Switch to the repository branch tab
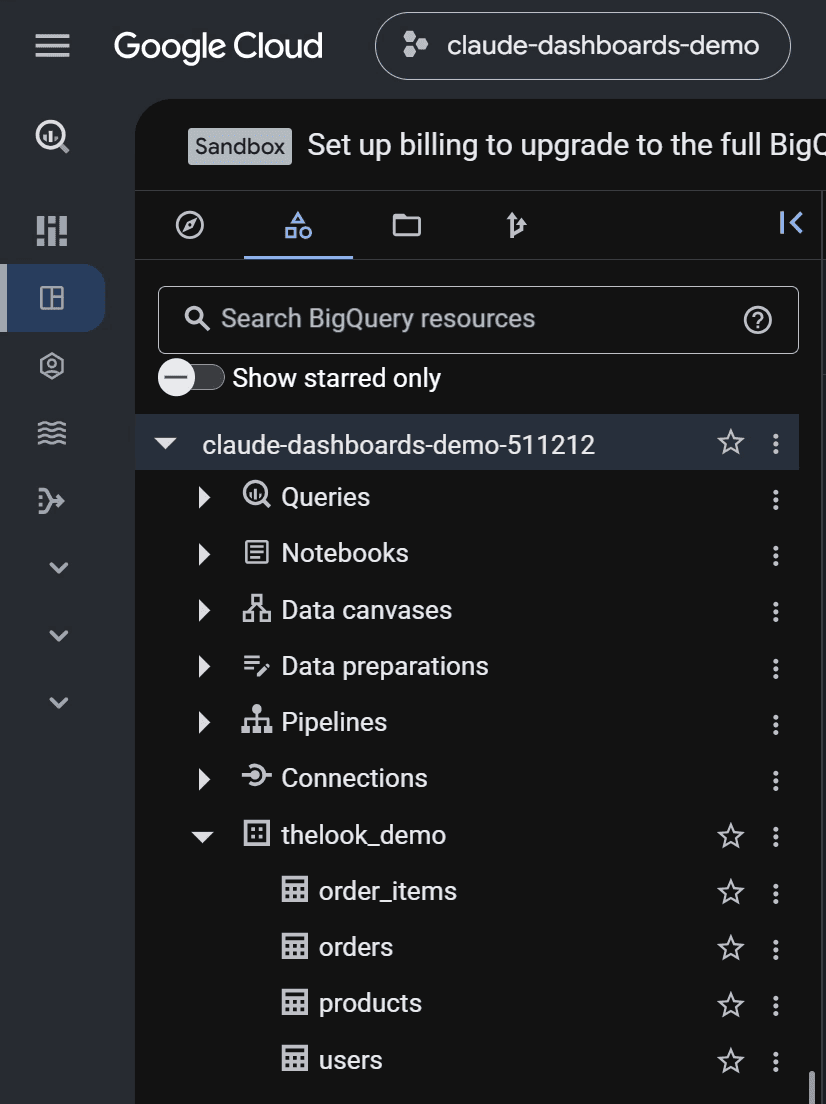Screen dimensions: 826x1104 [x=515, y=225]
